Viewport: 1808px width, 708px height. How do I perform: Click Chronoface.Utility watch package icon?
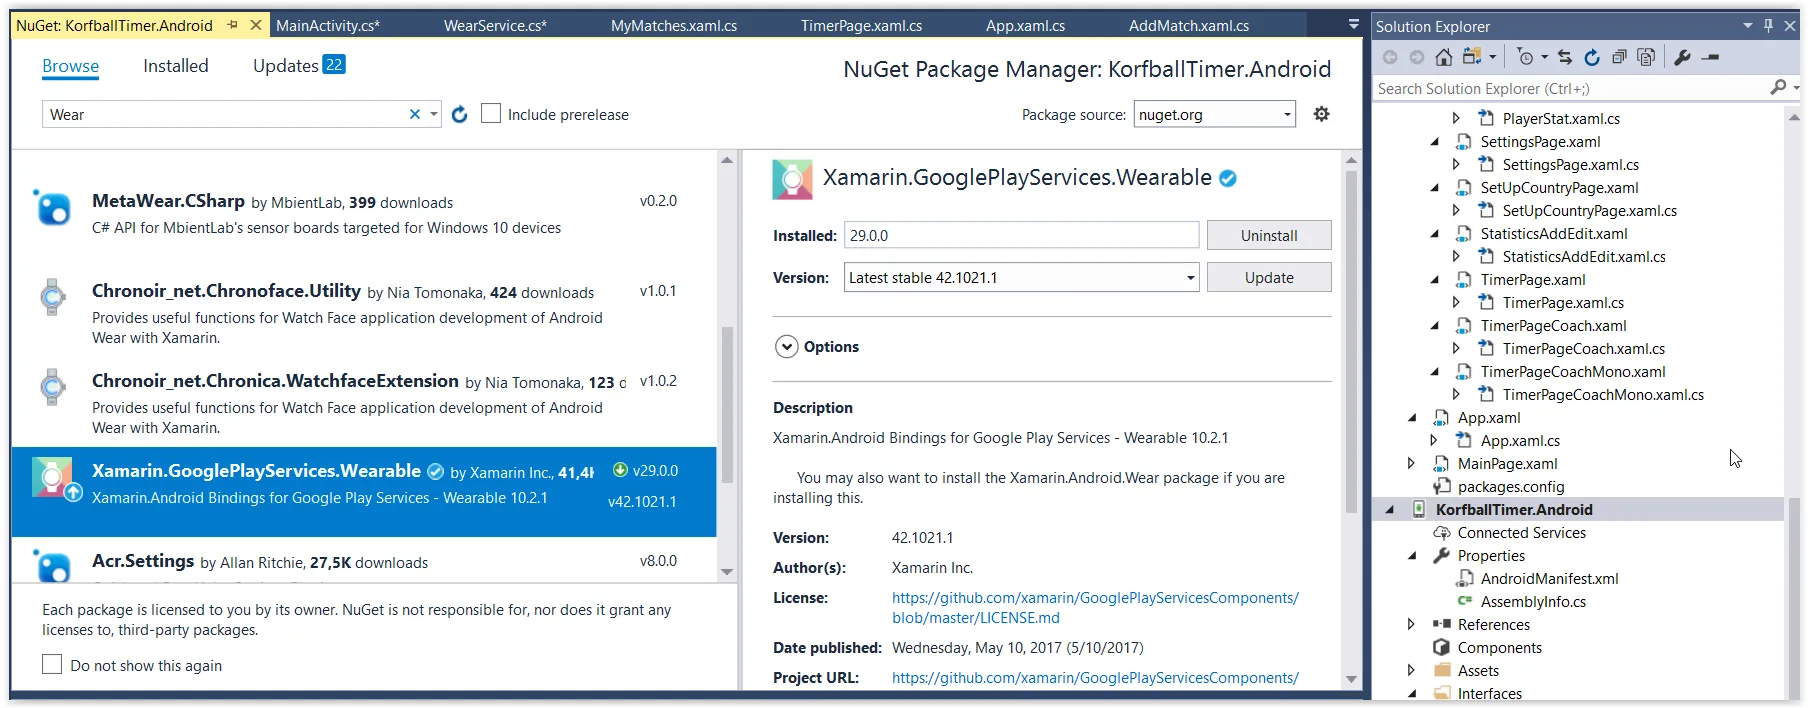point(53,297)
